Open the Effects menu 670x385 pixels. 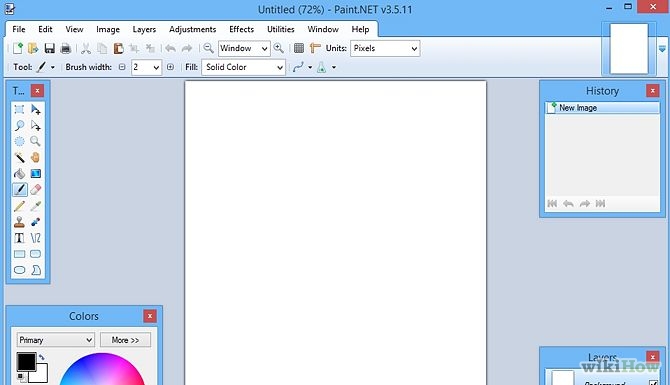pos(241,29)
